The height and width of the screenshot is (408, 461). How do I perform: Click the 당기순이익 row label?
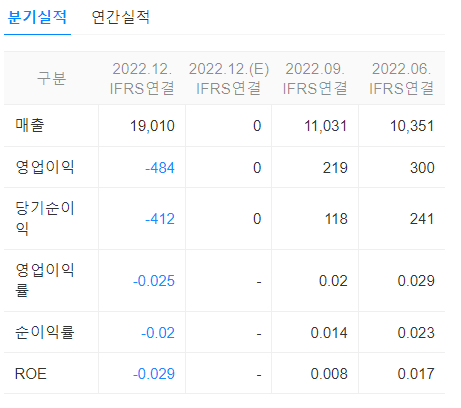click(45, 218)
